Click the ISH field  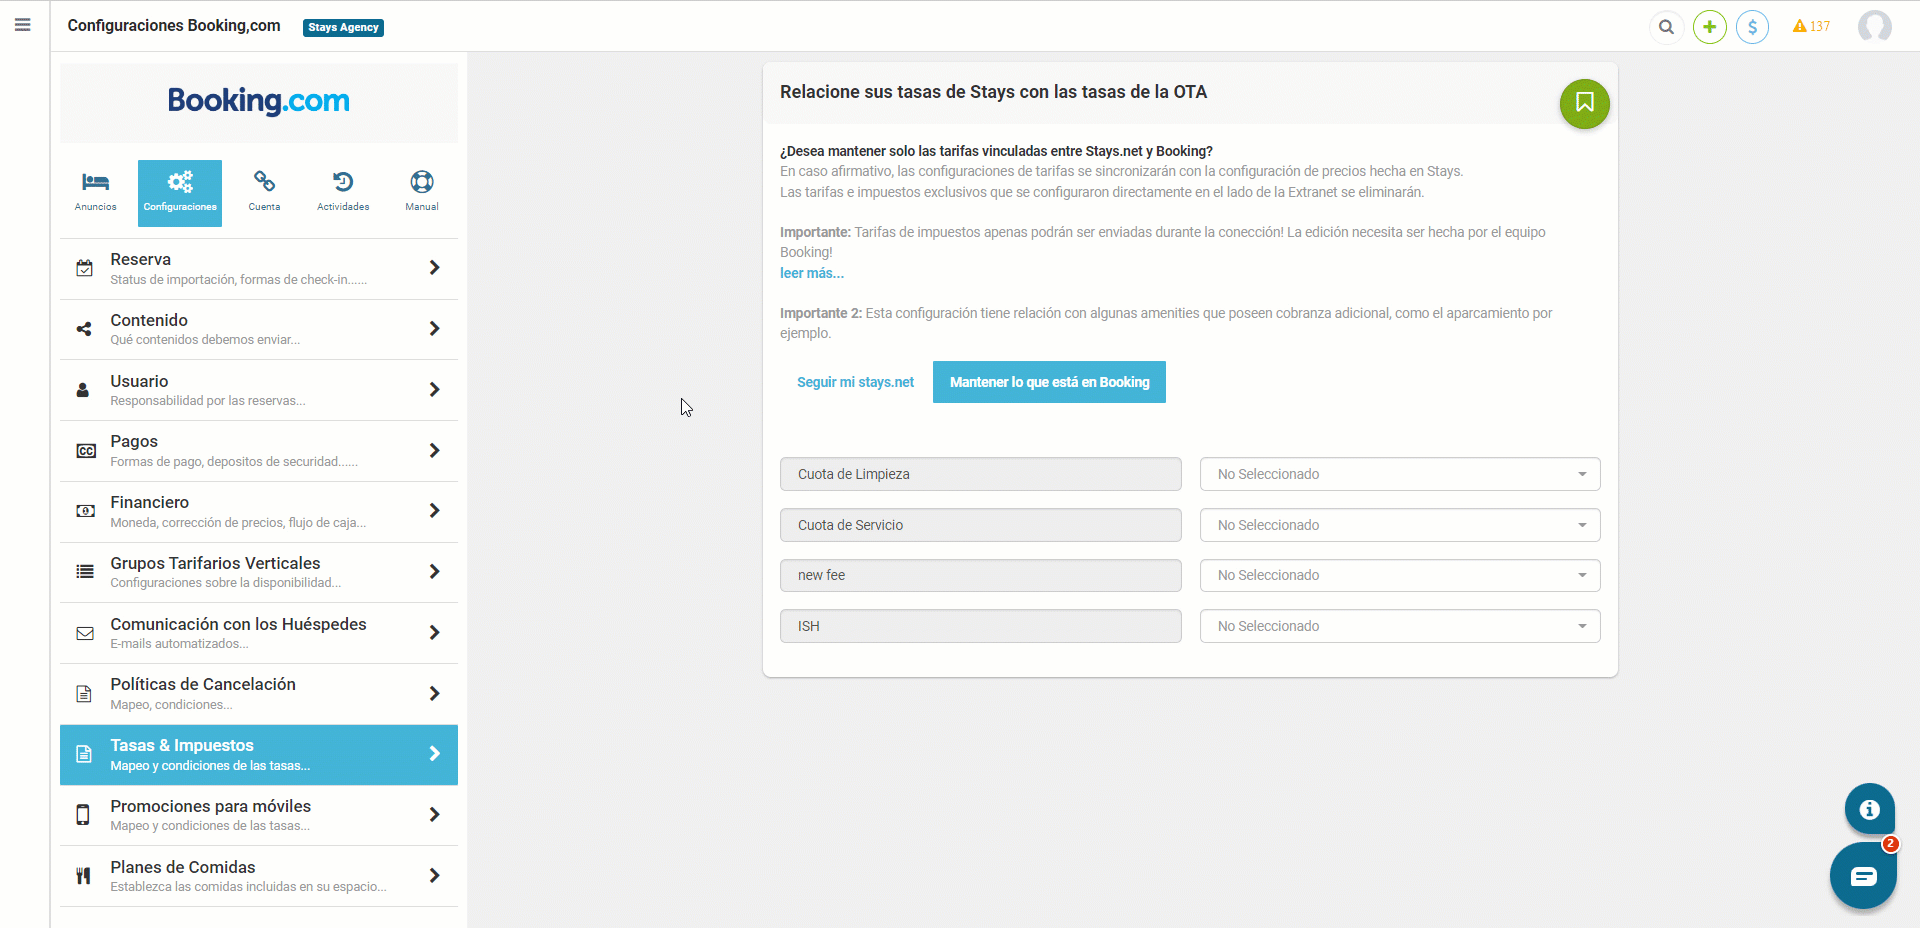[x=981, y=626]
